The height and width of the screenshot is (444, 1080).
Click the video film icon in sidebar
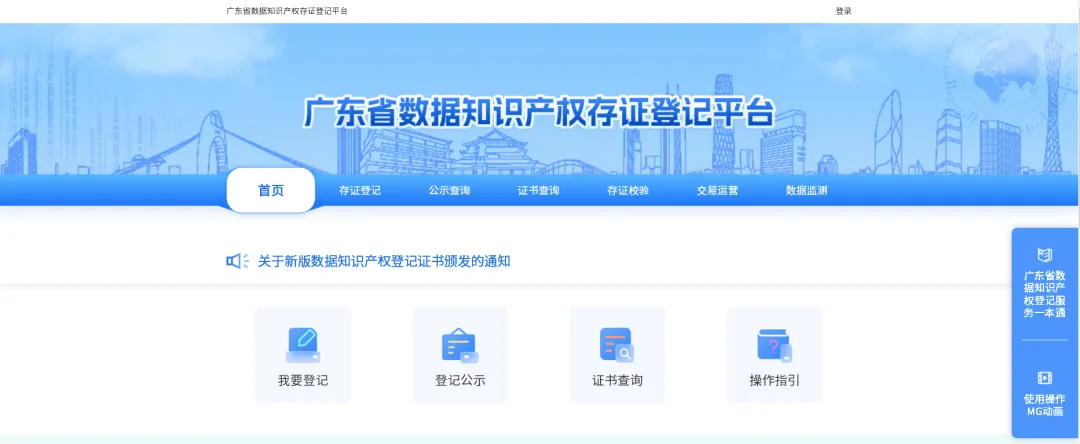(x=1045, y=378)
